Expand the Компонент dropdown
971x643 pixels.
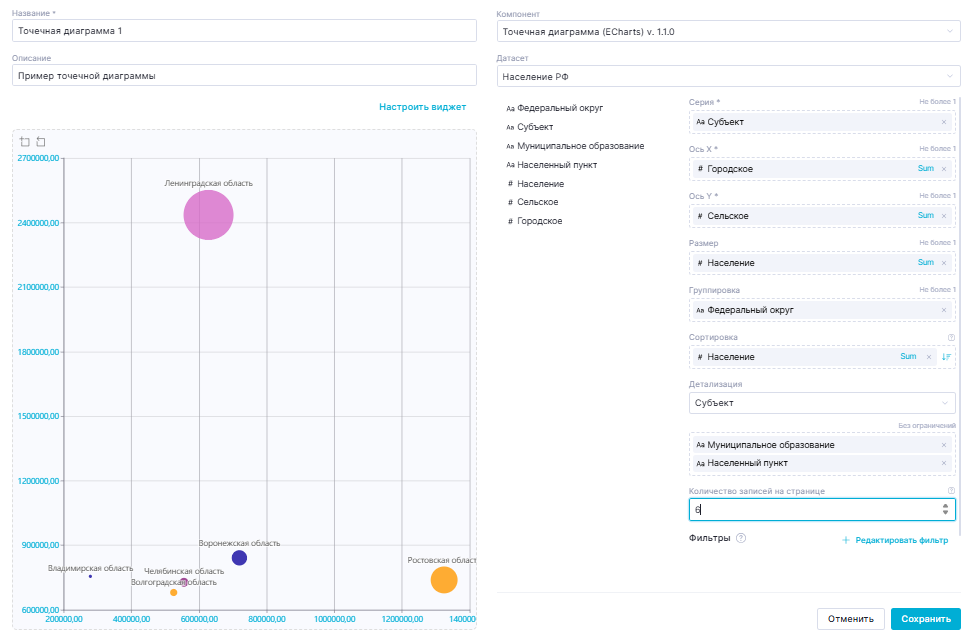pyautogui.click(x=948, y=32)
